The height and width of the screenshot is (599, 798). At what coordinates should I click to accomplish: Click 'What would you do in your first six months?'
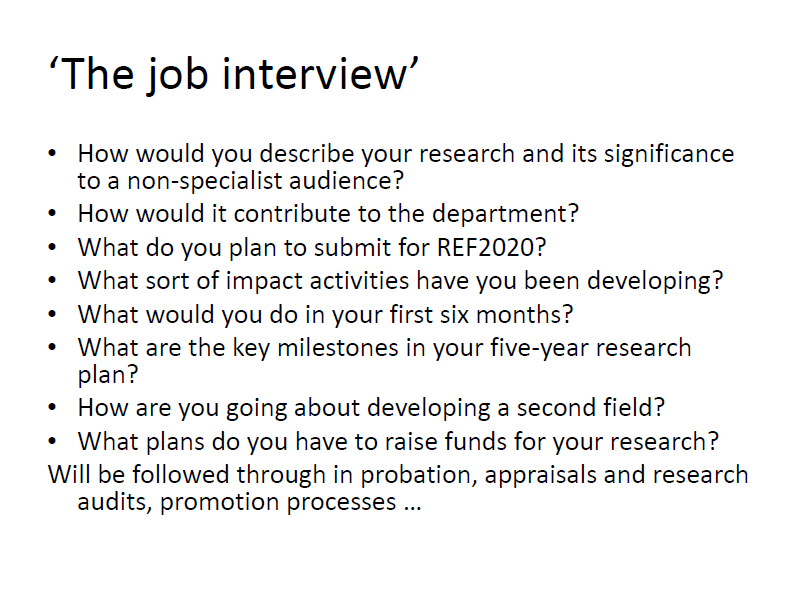325,315
